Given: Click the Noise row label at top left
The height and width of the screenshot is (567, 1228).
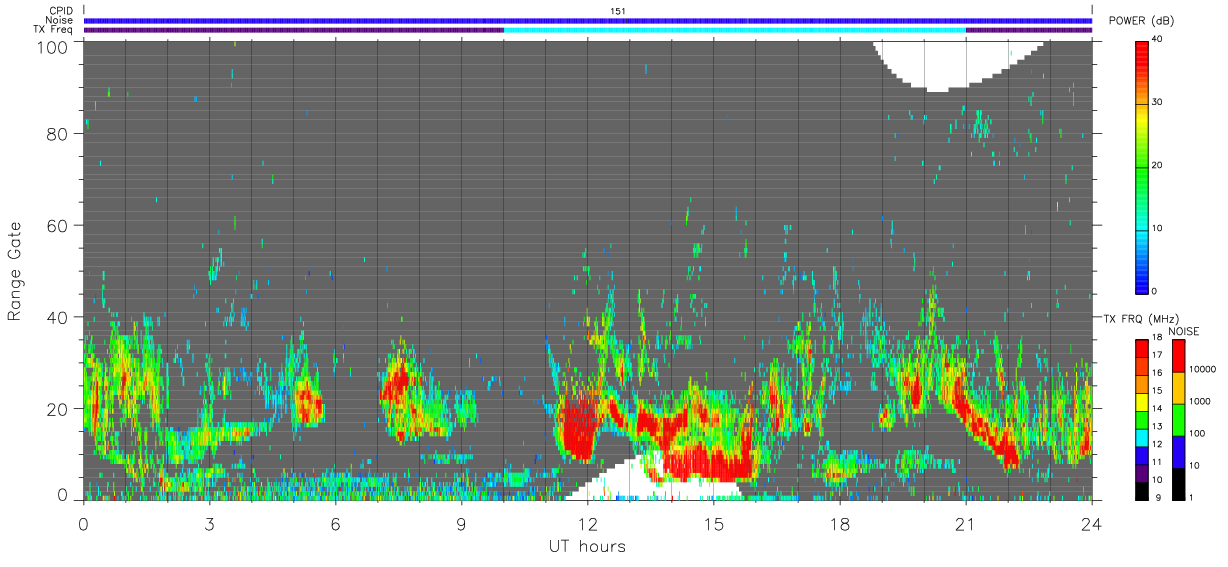Looking at the screenshot, I should pyautogui.click(x=59, y=20).
